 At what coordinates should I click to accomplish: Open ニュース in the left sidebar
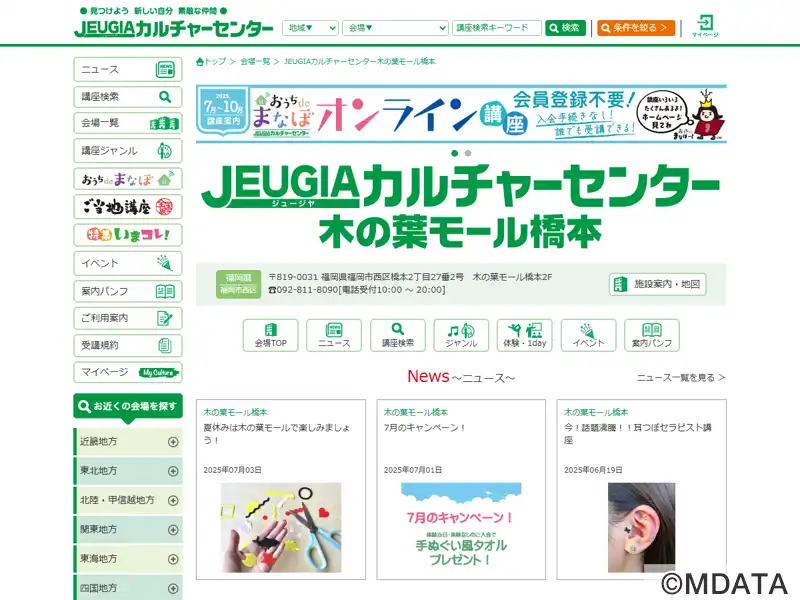[x=128, y=69]
